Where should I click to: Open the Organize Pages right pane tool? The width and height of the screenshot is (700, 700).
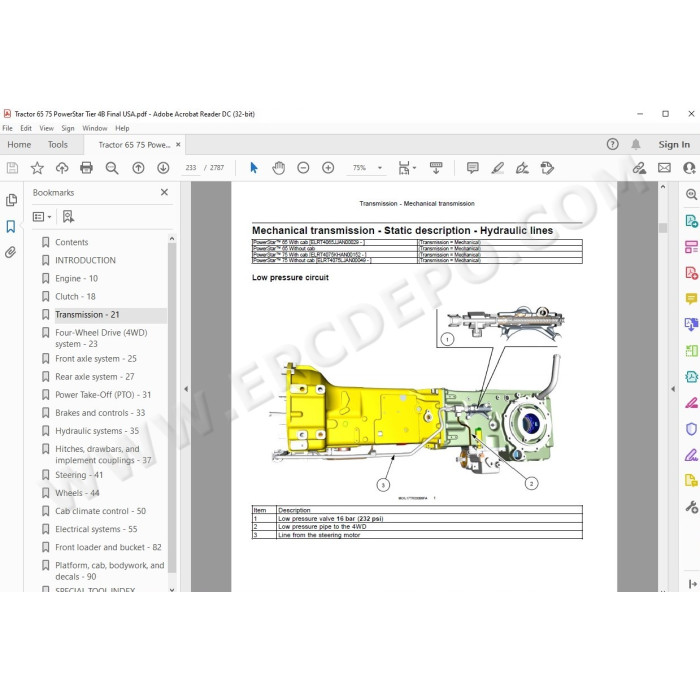(x=691, y=246)
